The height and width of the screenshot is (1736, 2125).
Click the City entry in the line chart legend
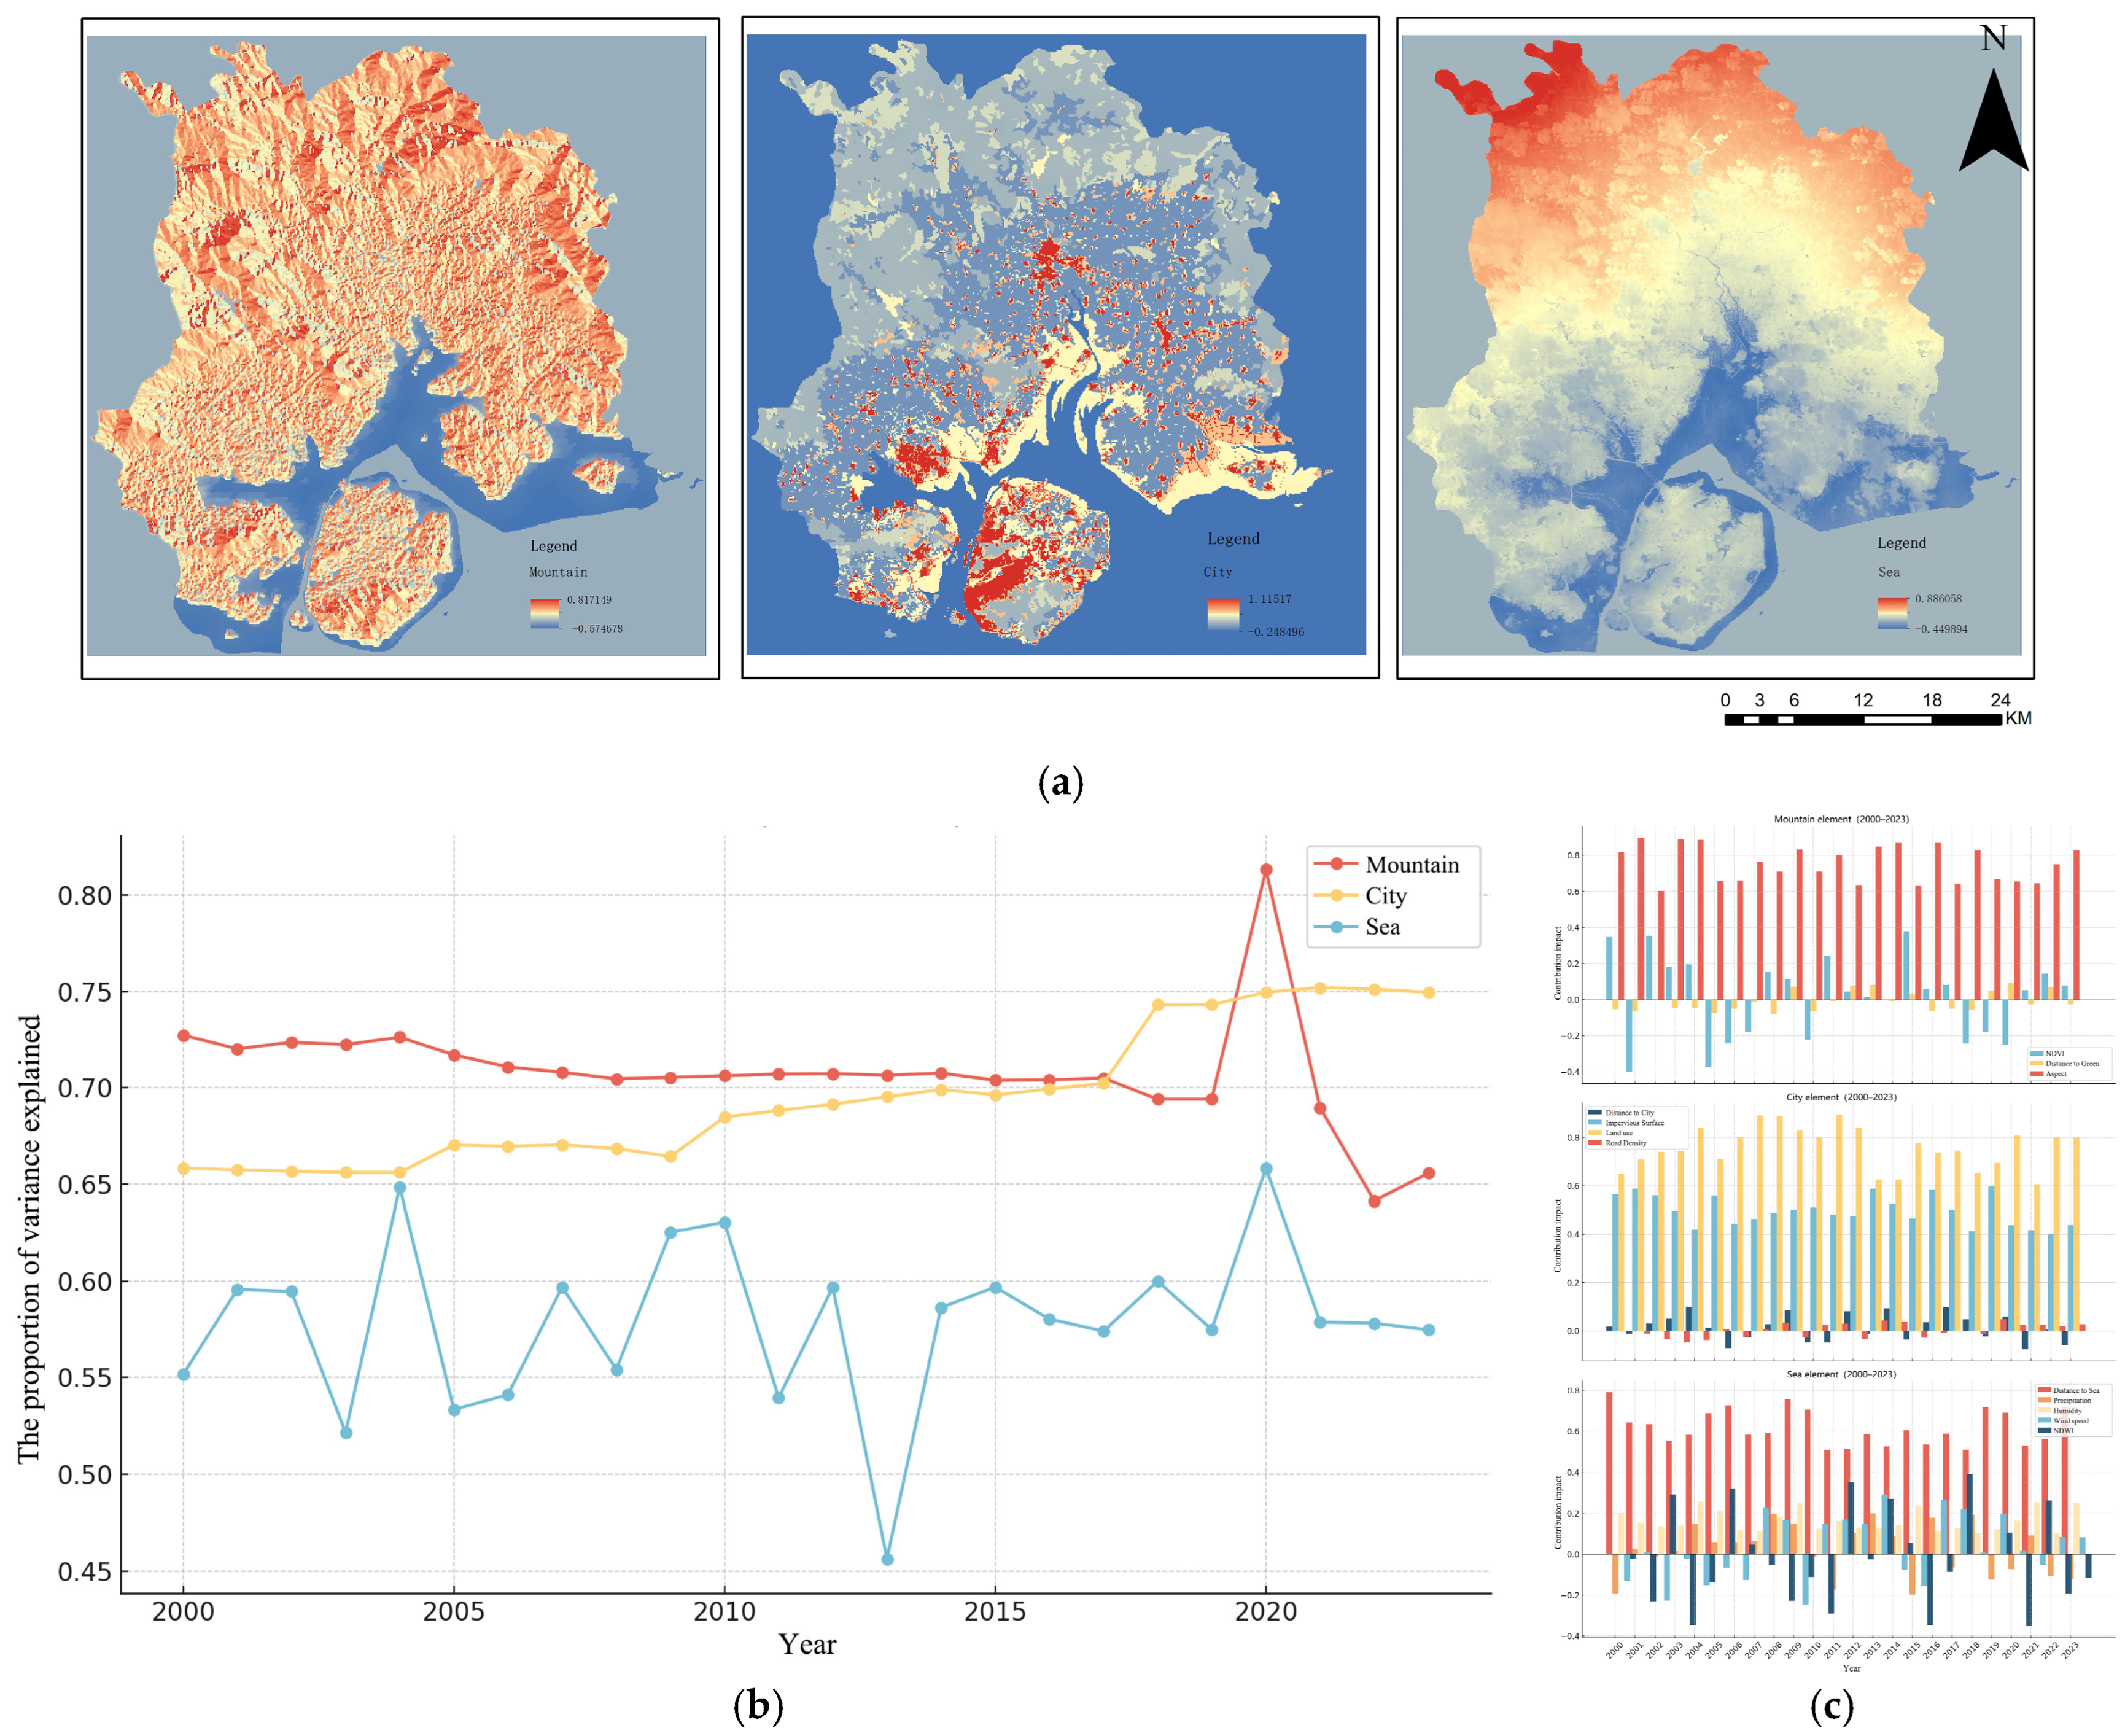coord(1360,896)
